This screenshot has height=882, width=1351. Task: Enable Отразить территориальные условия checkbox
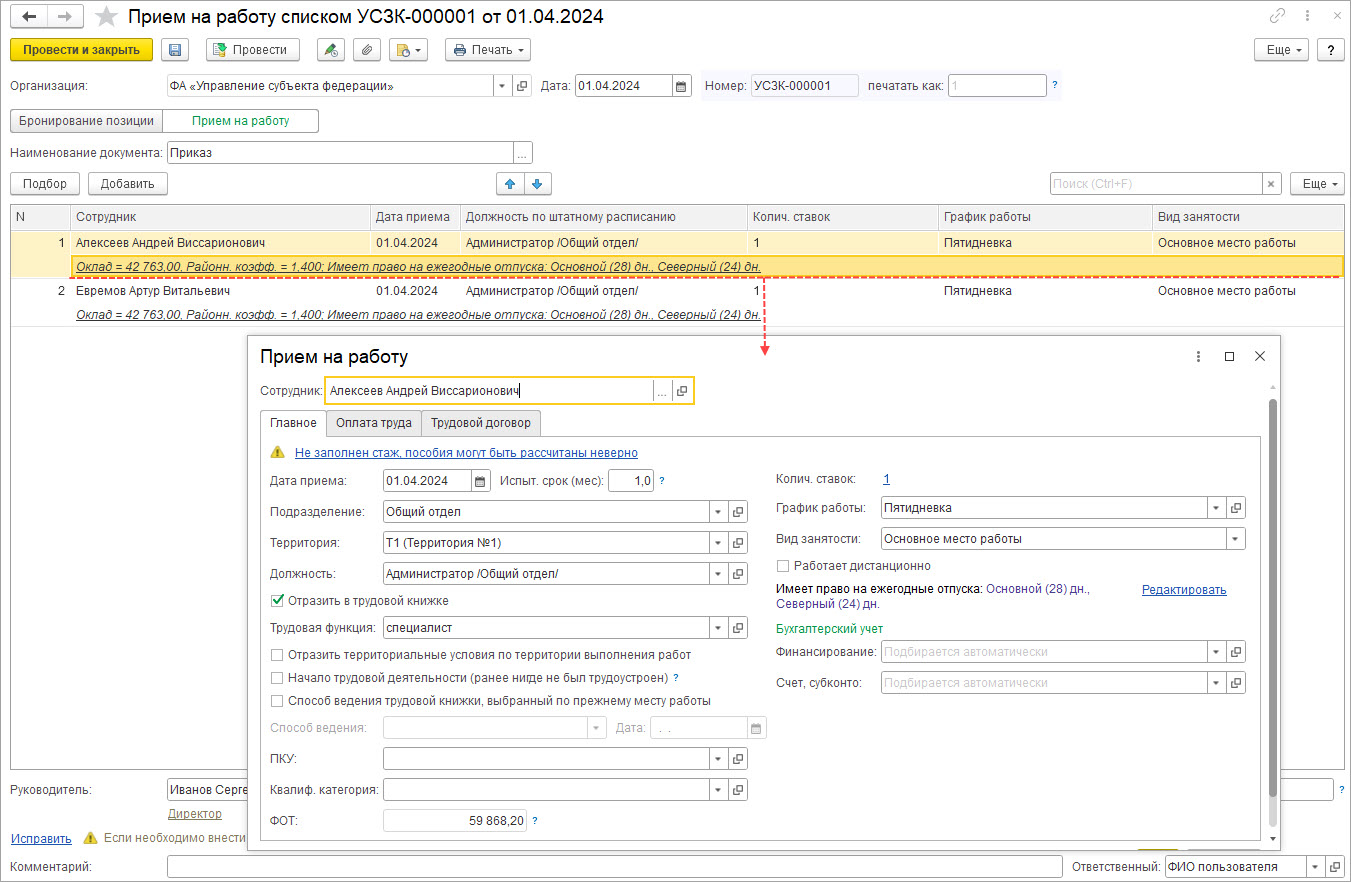pyautogui.click(x=277, y=655)
